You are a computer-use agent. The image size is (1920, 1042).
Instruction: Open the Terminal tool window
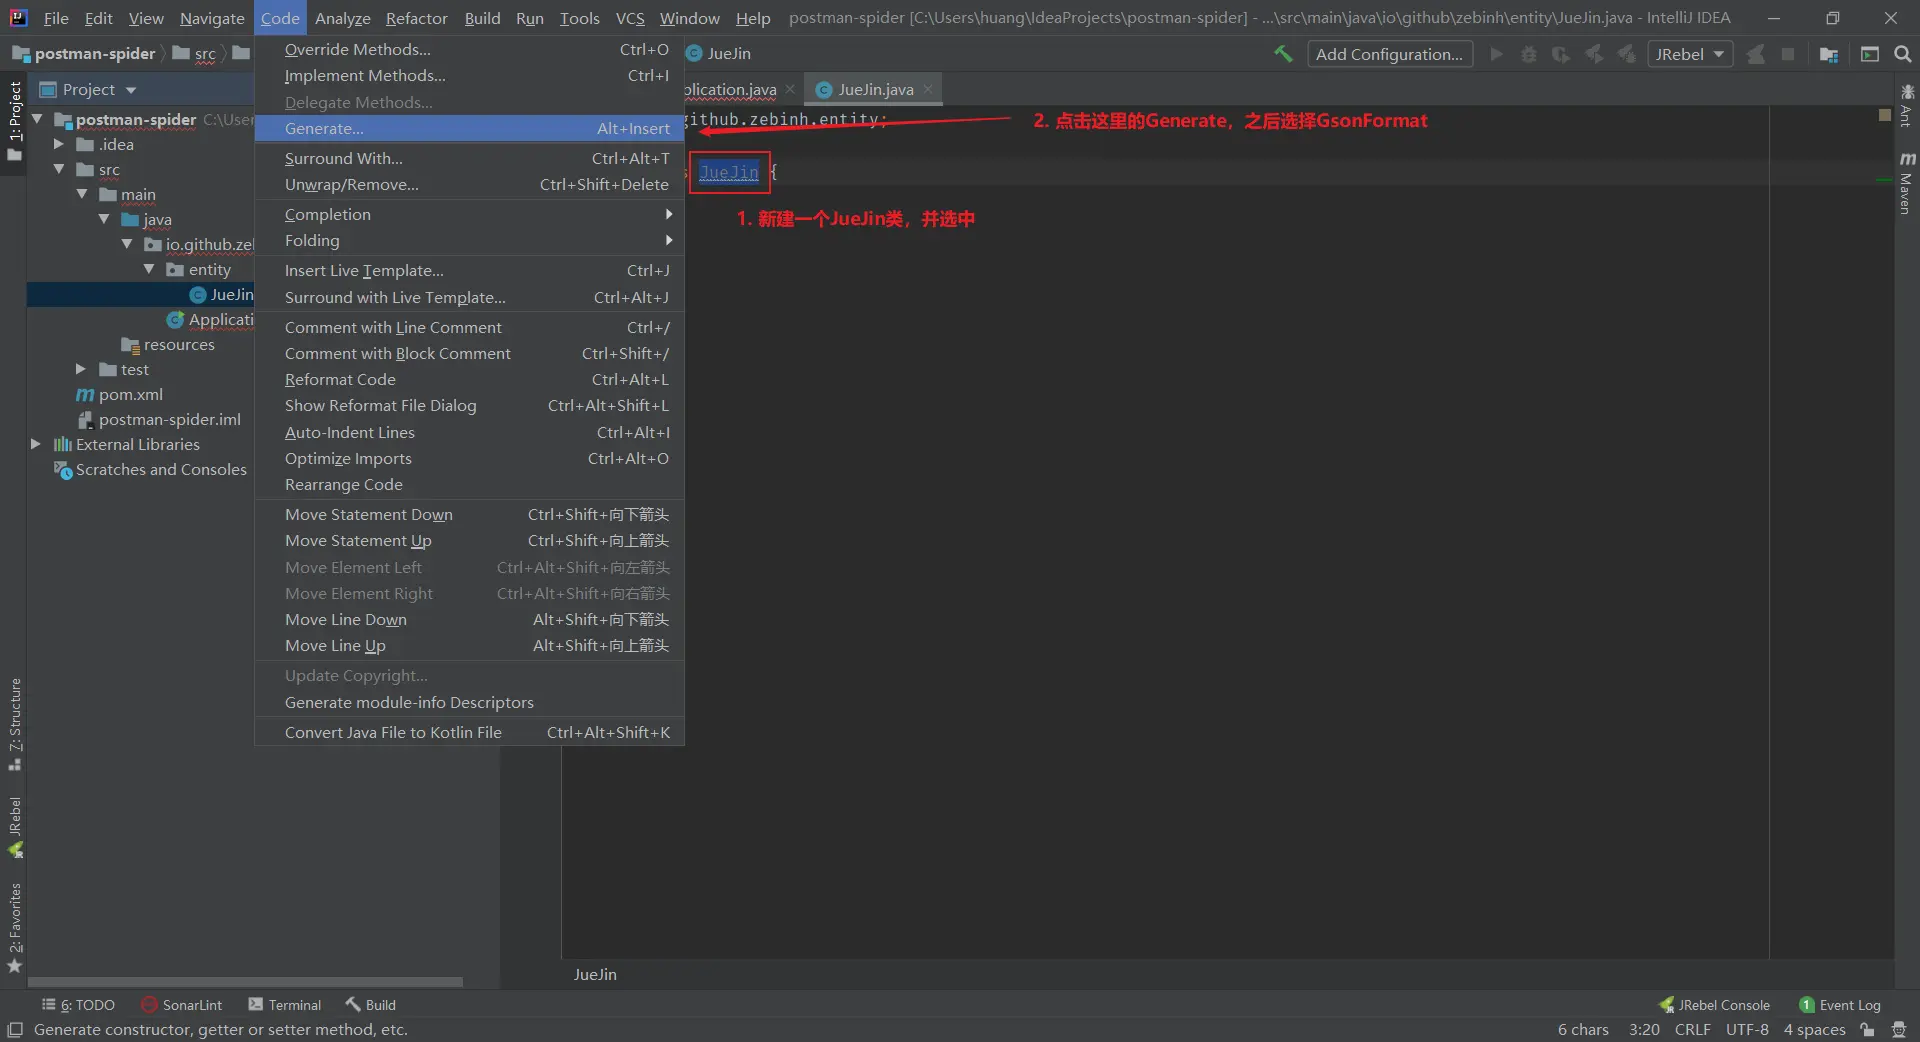285,1005
